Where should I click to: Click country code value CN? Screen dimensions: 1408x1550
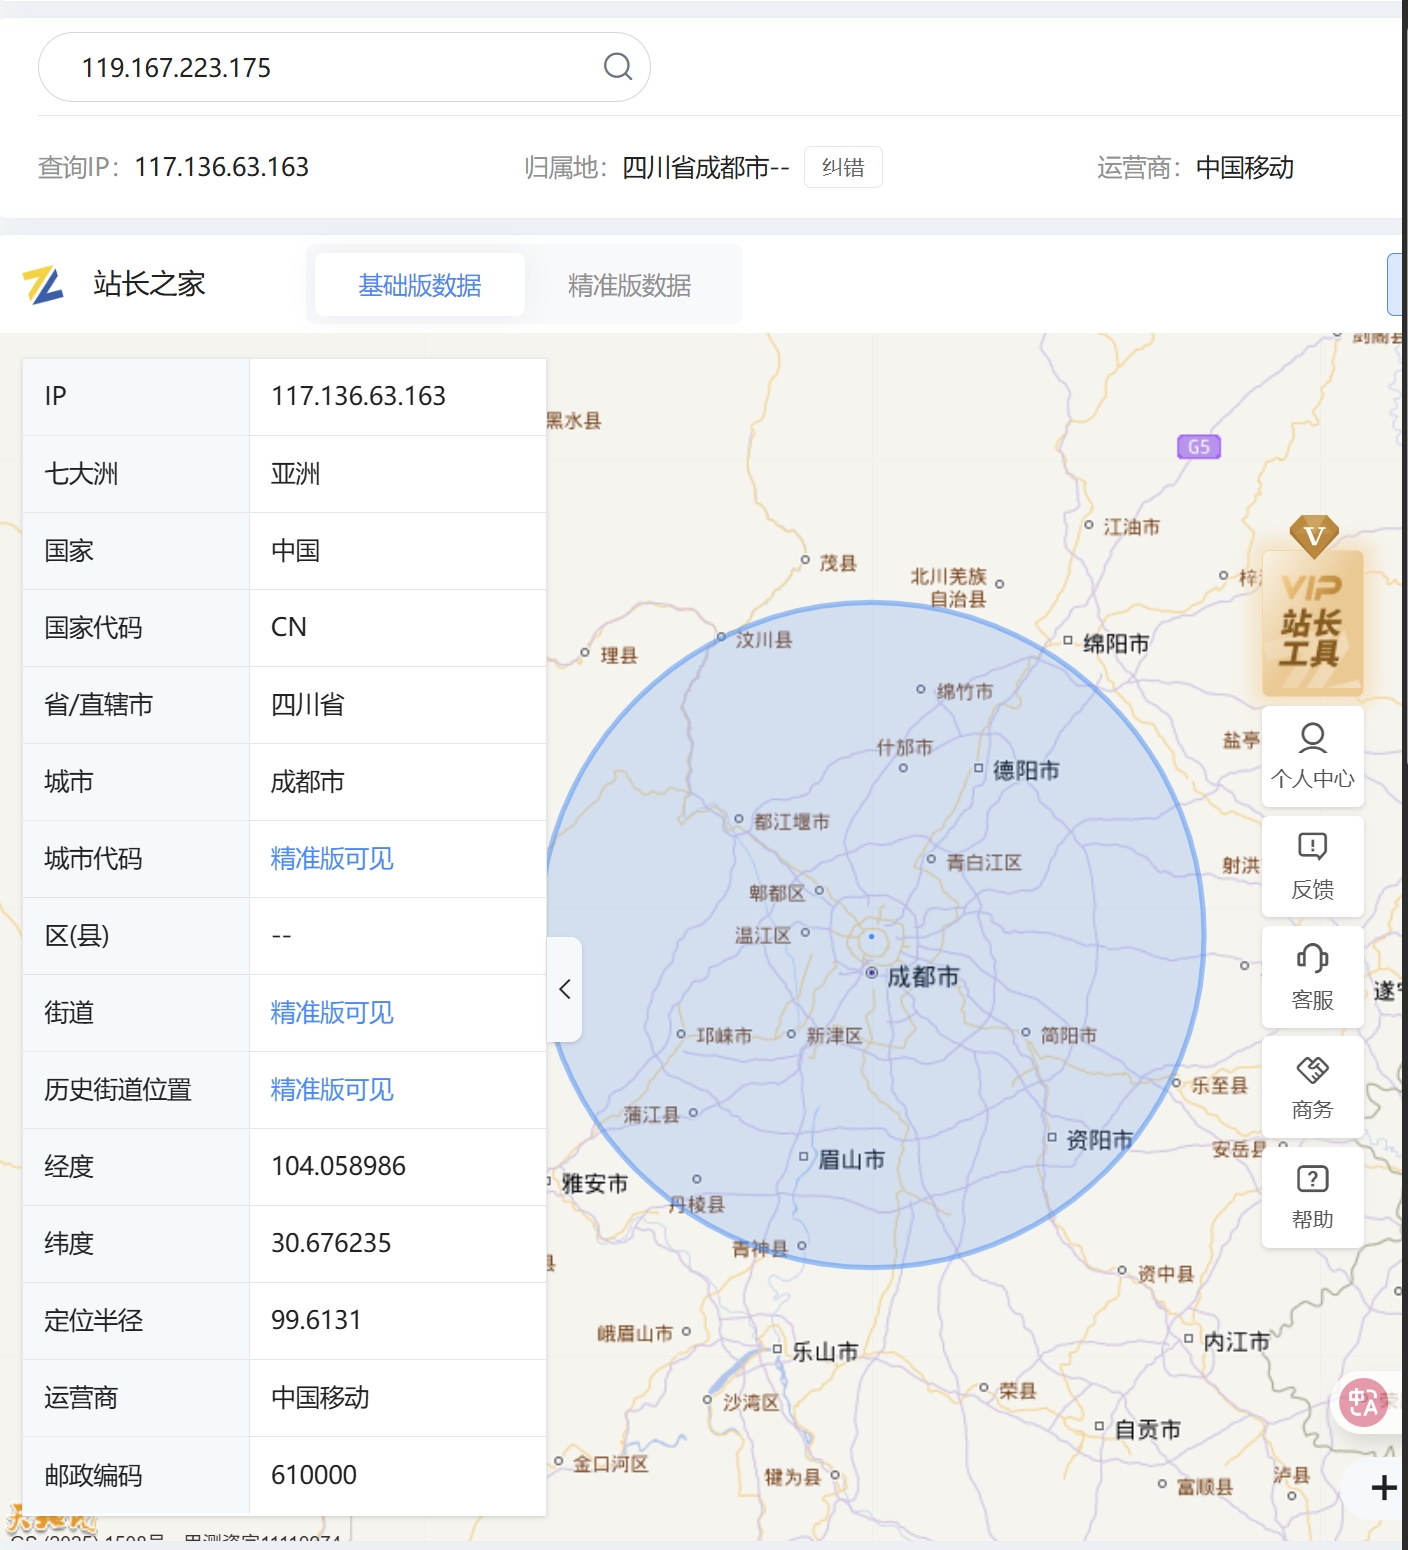click(289, 627)
